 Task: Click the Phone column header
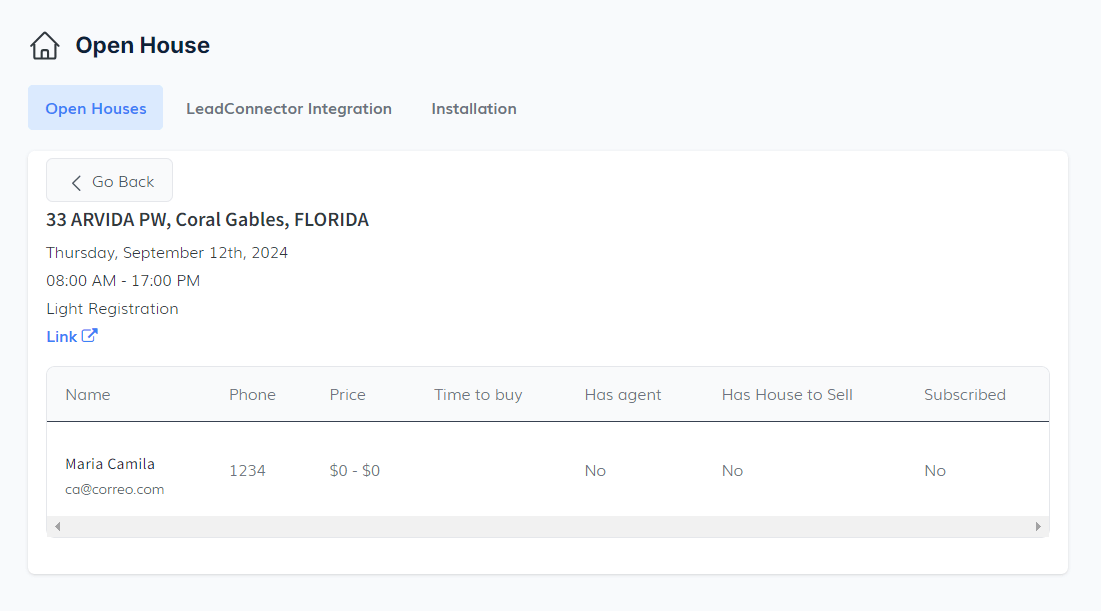click(x=252, y=395)
